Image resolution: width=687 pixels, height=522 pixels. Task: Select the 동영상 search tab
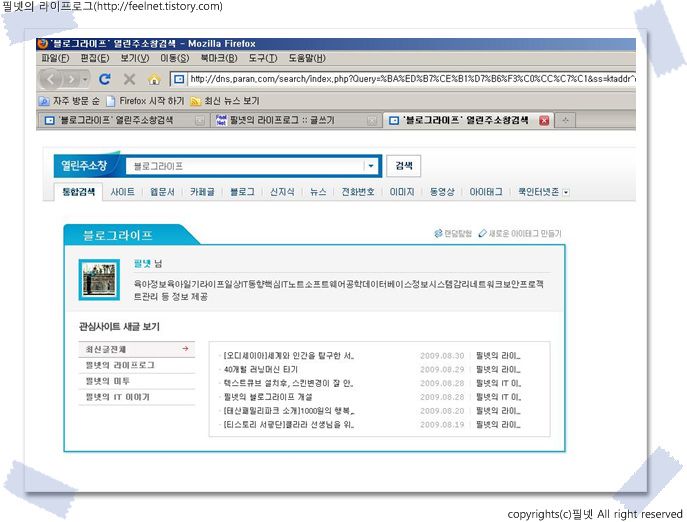[442, 192]
